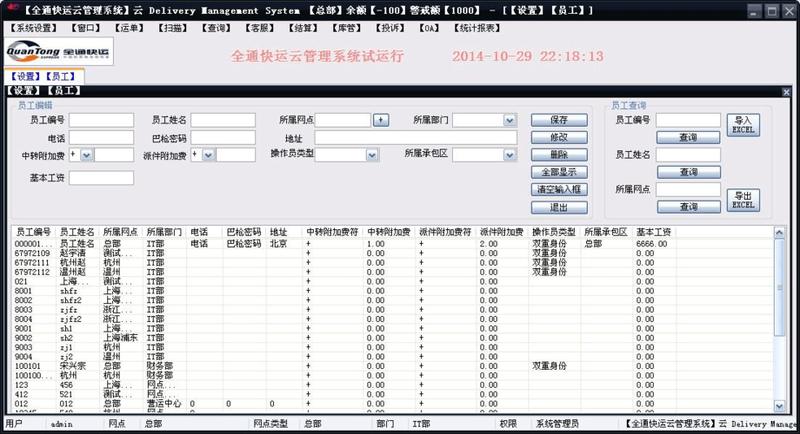800x434 pixels.
Task: Open the 【查询】 menu
Action: [x=216, y=28]
